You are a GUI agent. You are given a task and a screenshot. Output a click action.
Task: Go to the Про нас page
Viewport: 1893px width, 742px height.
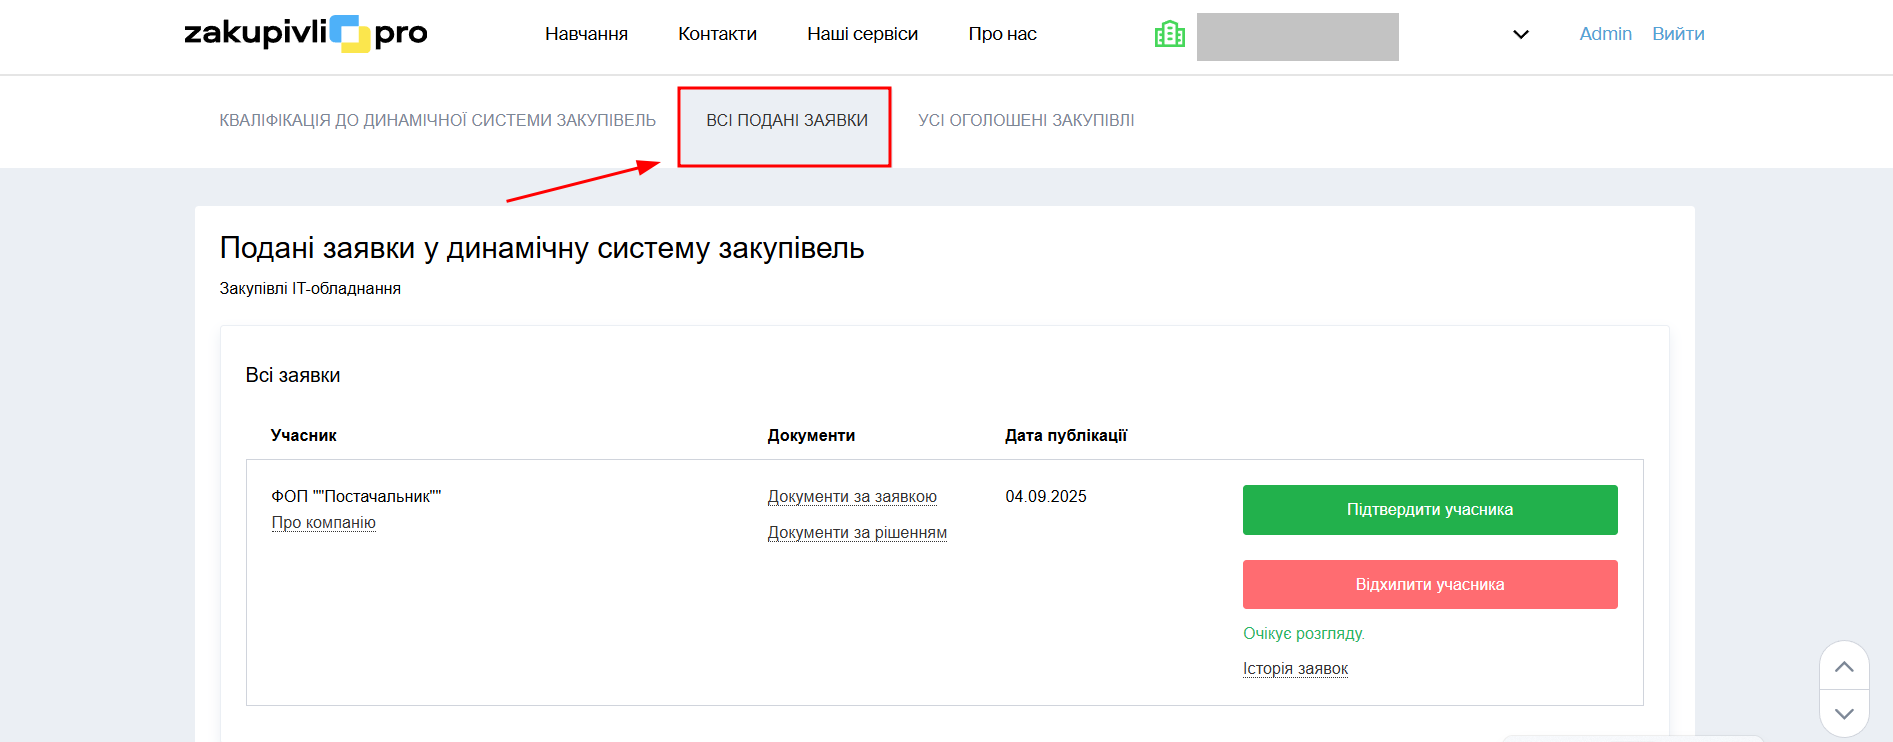point(1002,34)
